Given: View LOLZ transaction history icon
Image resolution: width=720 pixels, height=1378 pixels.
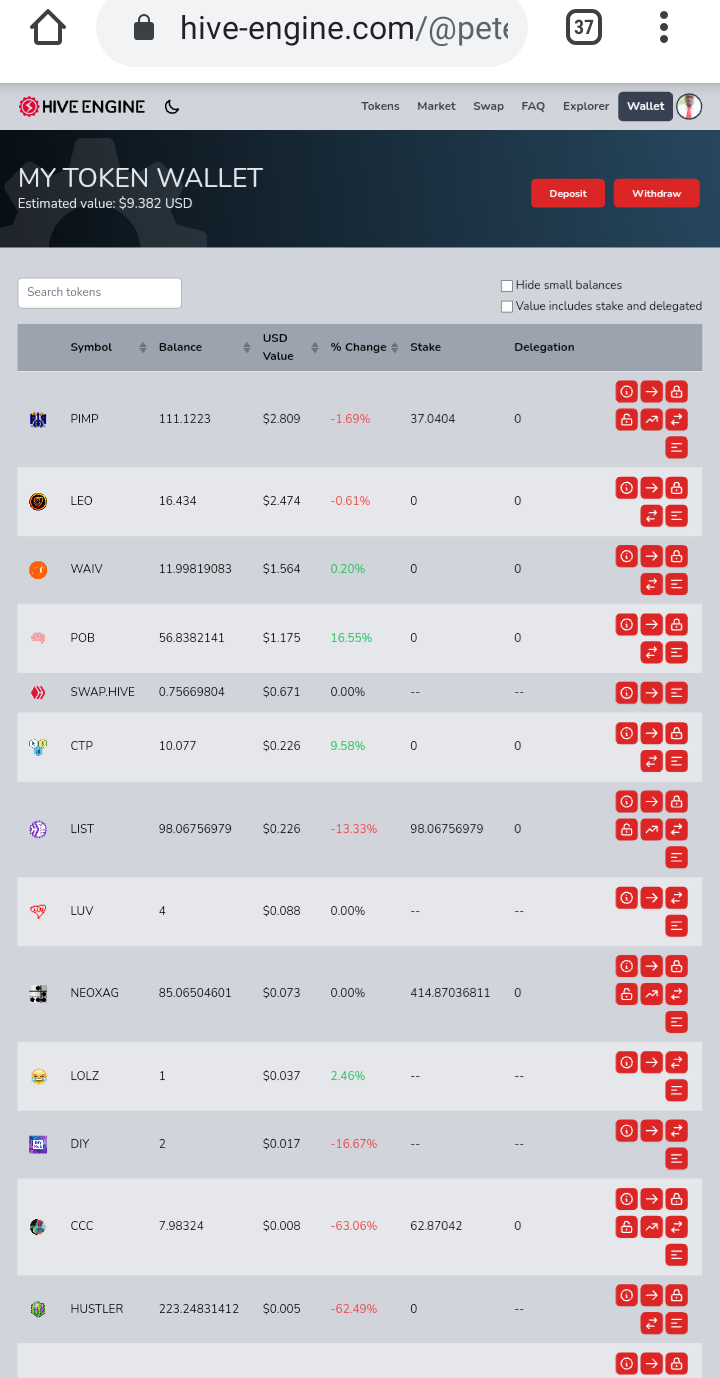Looking at the screenshot, I should (677, 1090).
